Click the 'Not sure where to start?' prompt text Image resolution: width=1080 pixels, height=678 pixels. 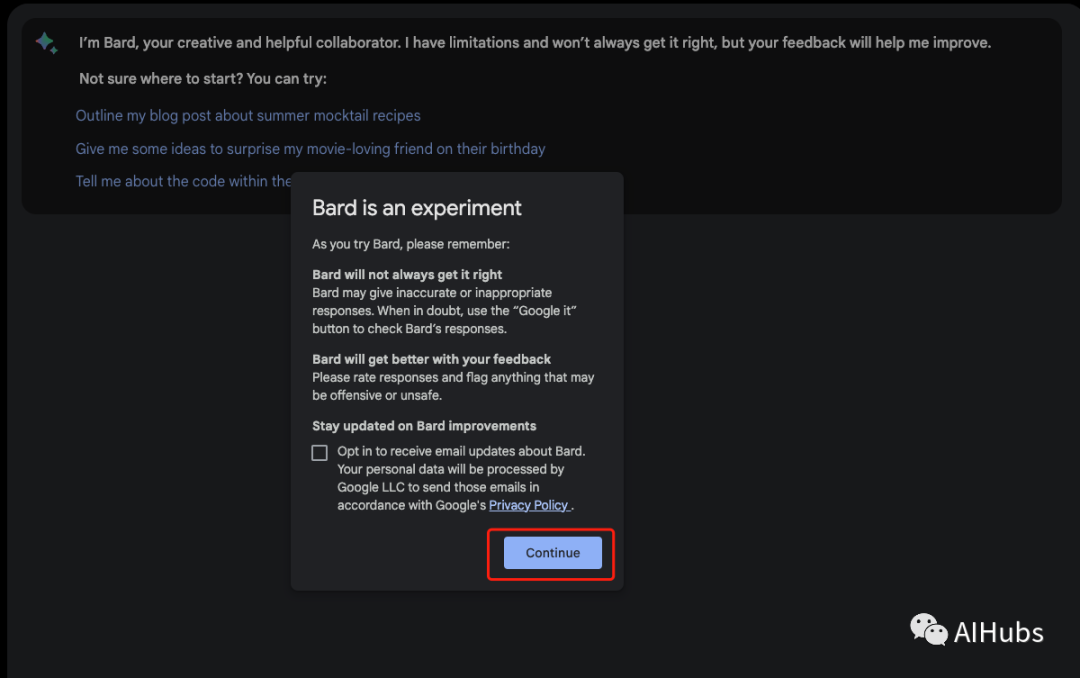(203, 79)
